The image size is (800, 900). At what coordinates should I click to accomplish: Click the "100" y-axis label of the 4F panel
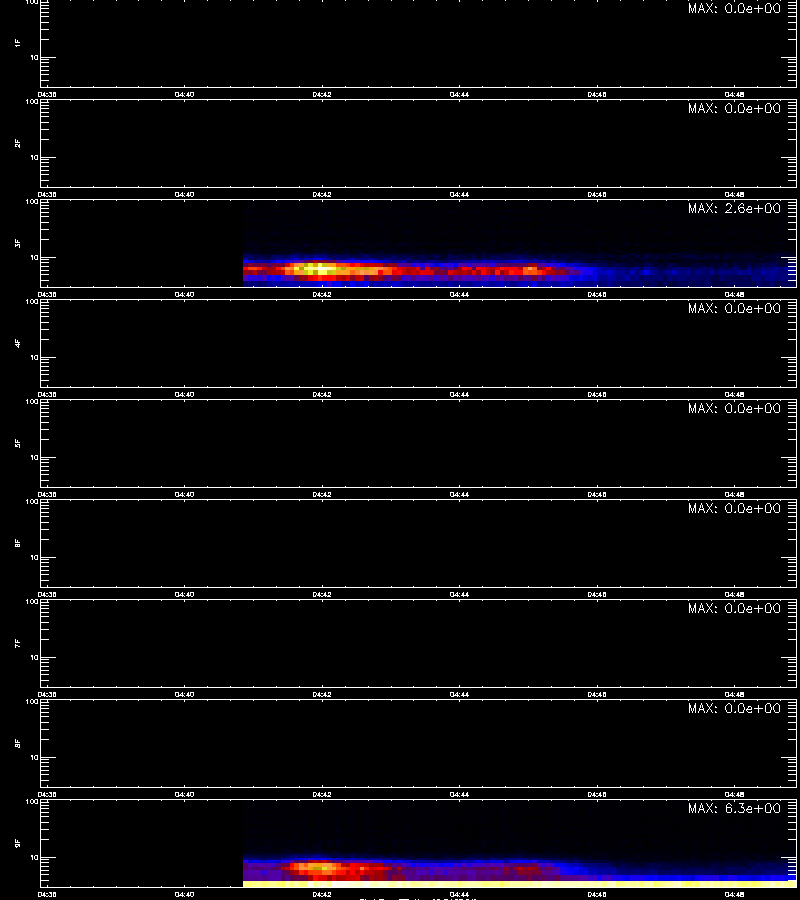point(33,302)
